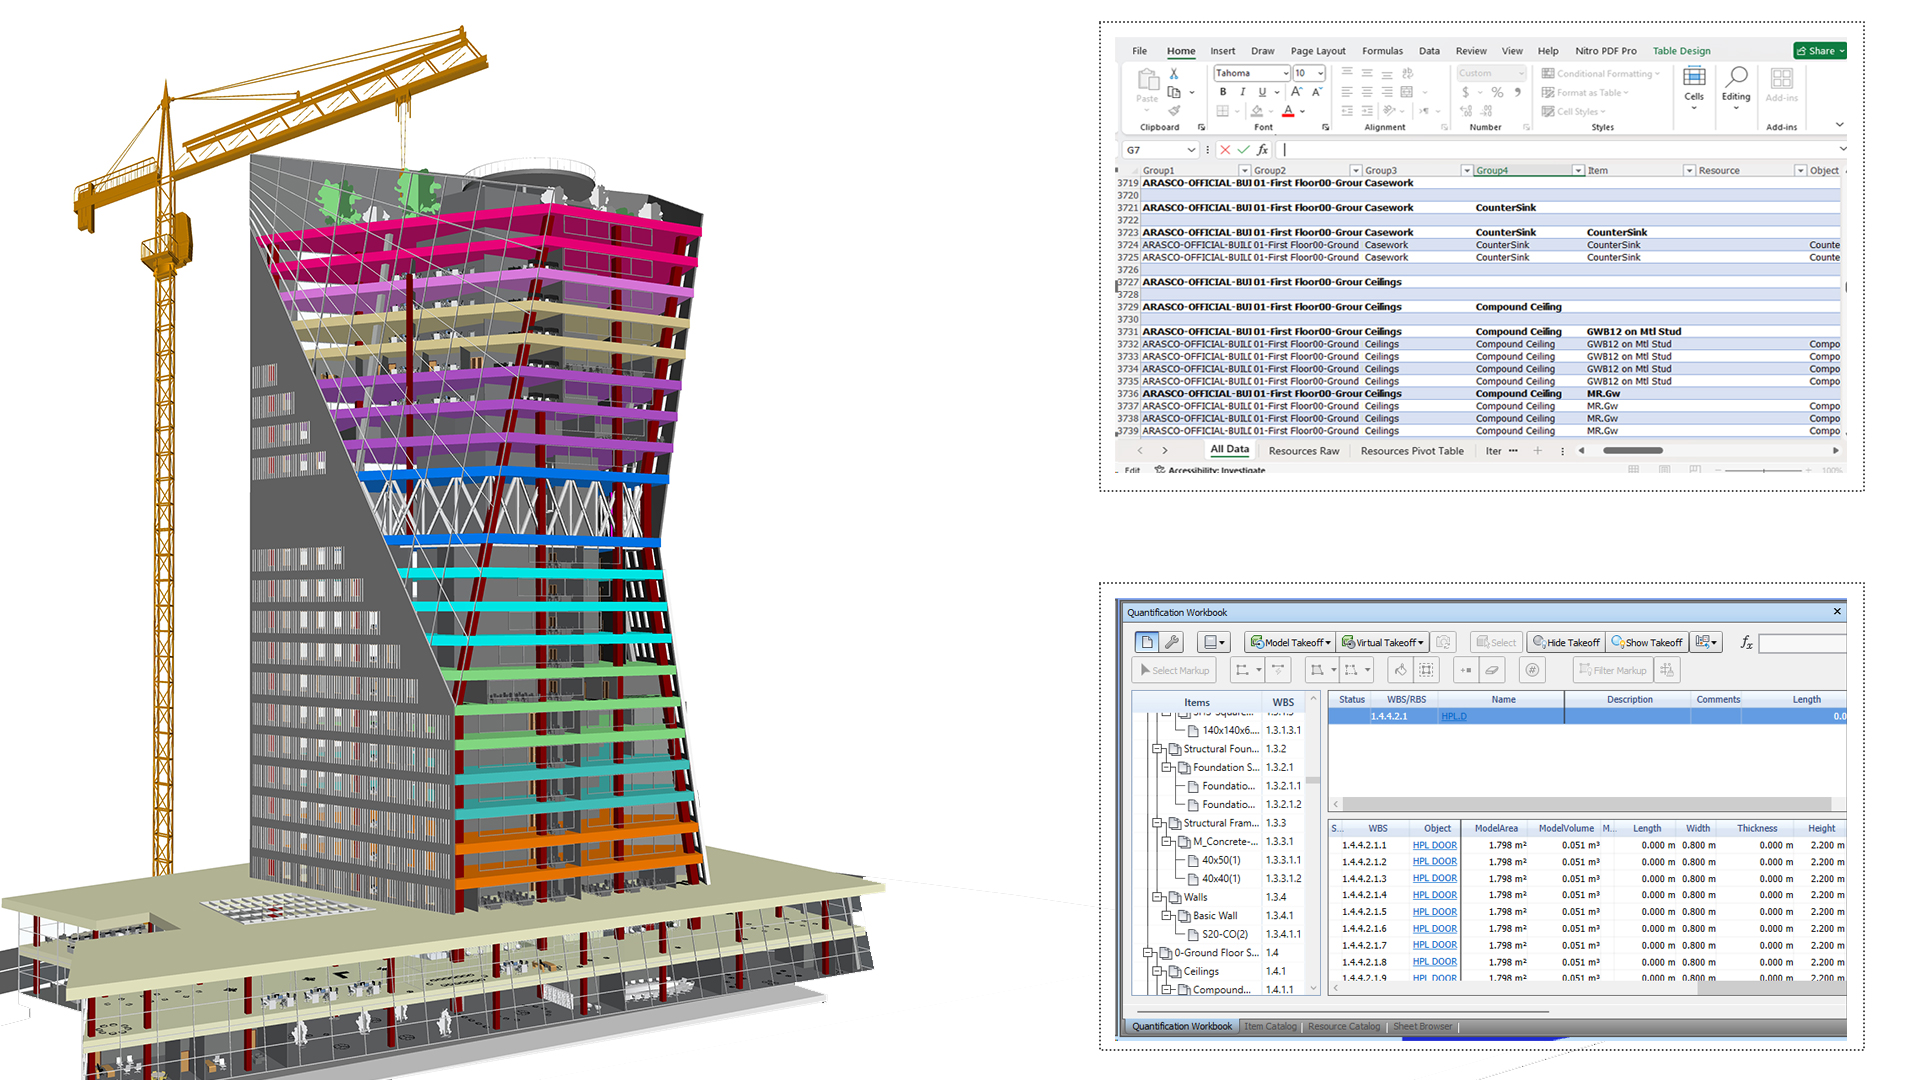Click the Quantification fx formula icon

(1746, 643)
